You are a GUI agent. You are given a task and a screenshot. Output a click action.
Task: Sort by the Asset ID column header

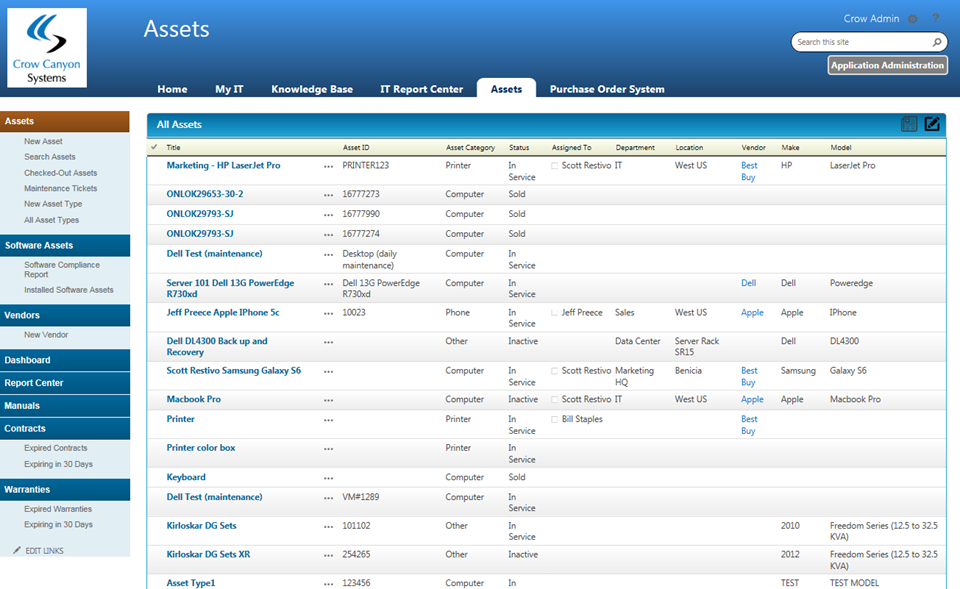point(356,148)
